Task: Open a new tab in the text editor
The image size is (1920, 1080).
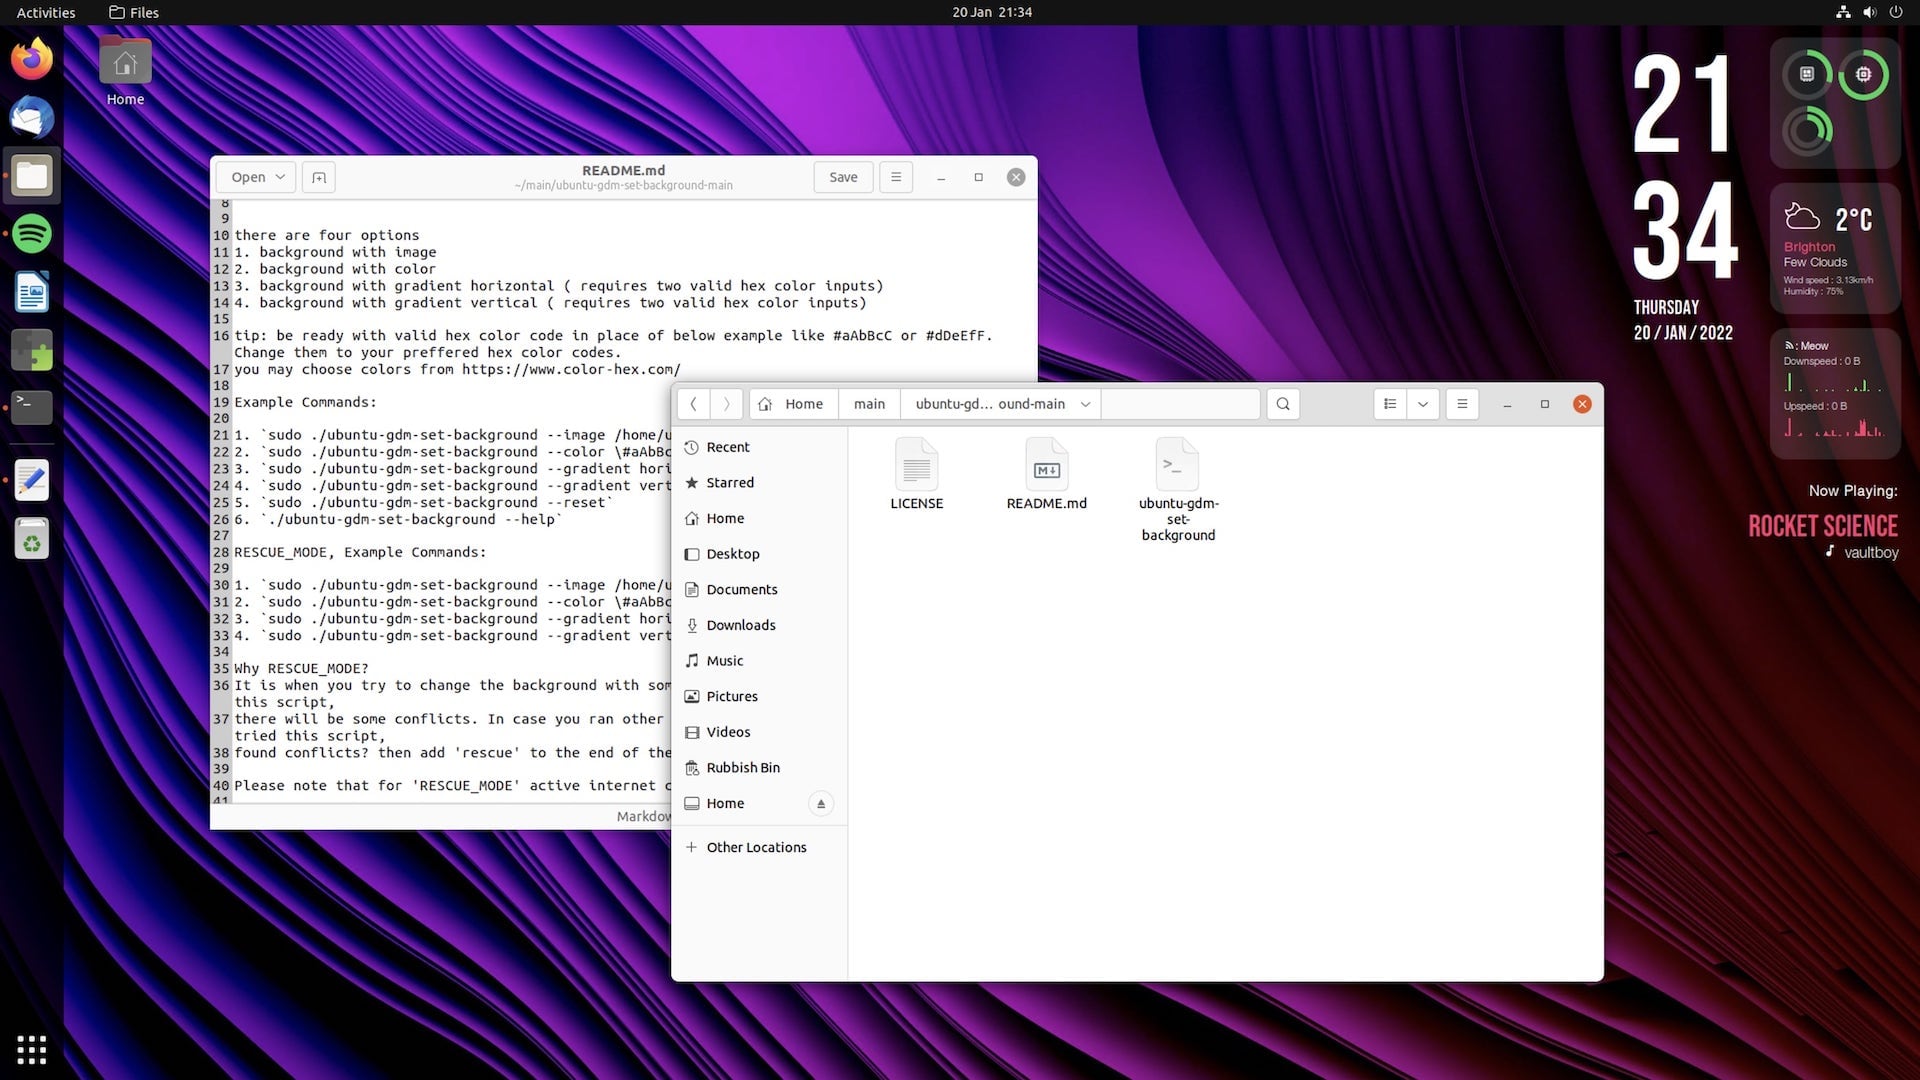Action: click(318, 177)
